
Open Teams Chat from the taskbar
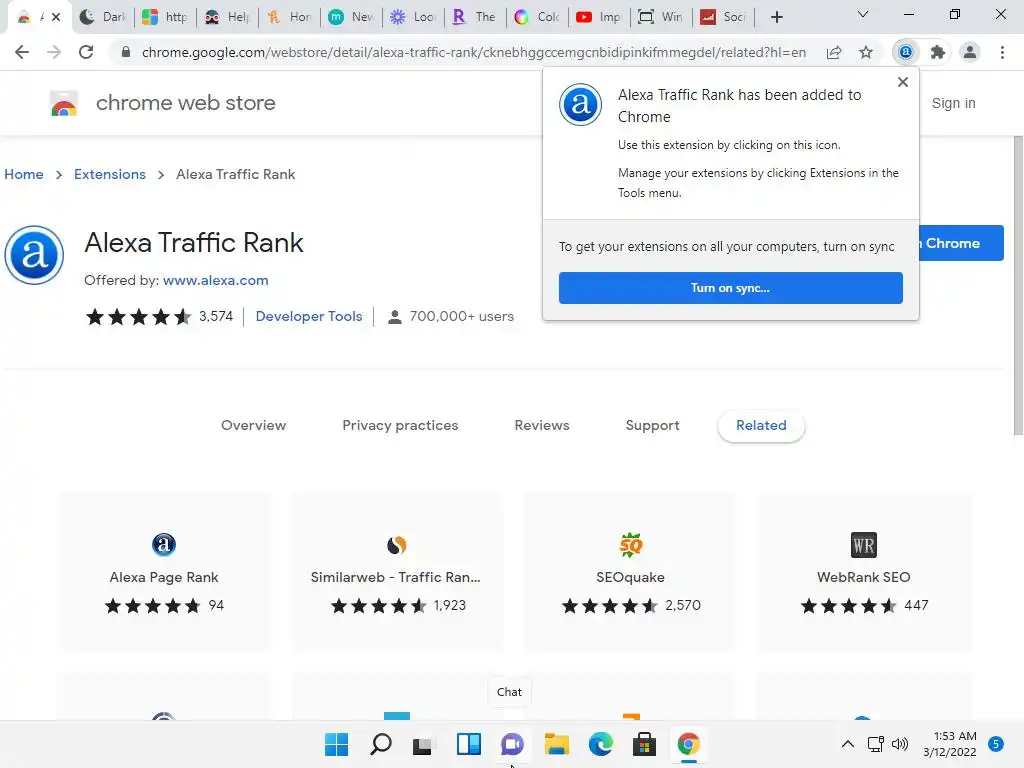click(x=512, y=744)
